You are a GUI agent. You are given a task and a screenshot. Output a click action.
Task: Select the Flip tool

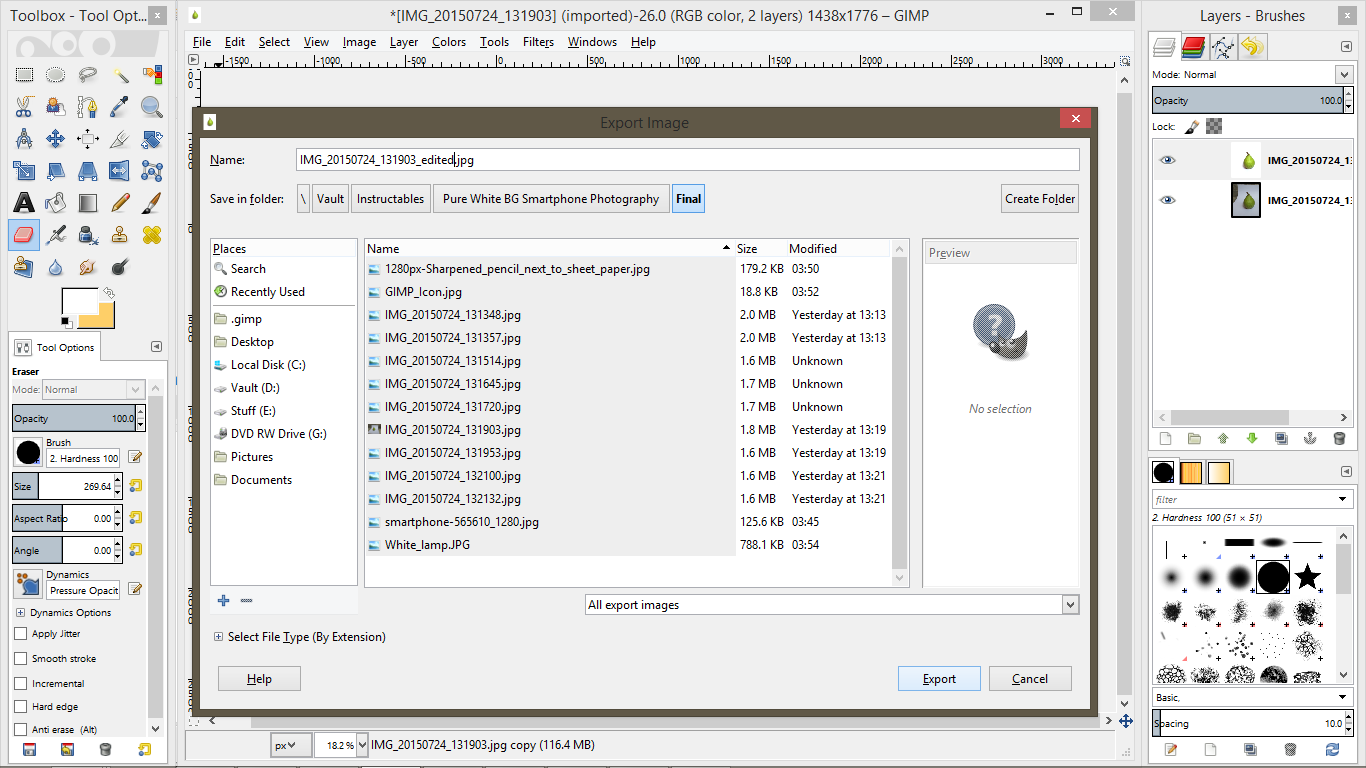120,171
